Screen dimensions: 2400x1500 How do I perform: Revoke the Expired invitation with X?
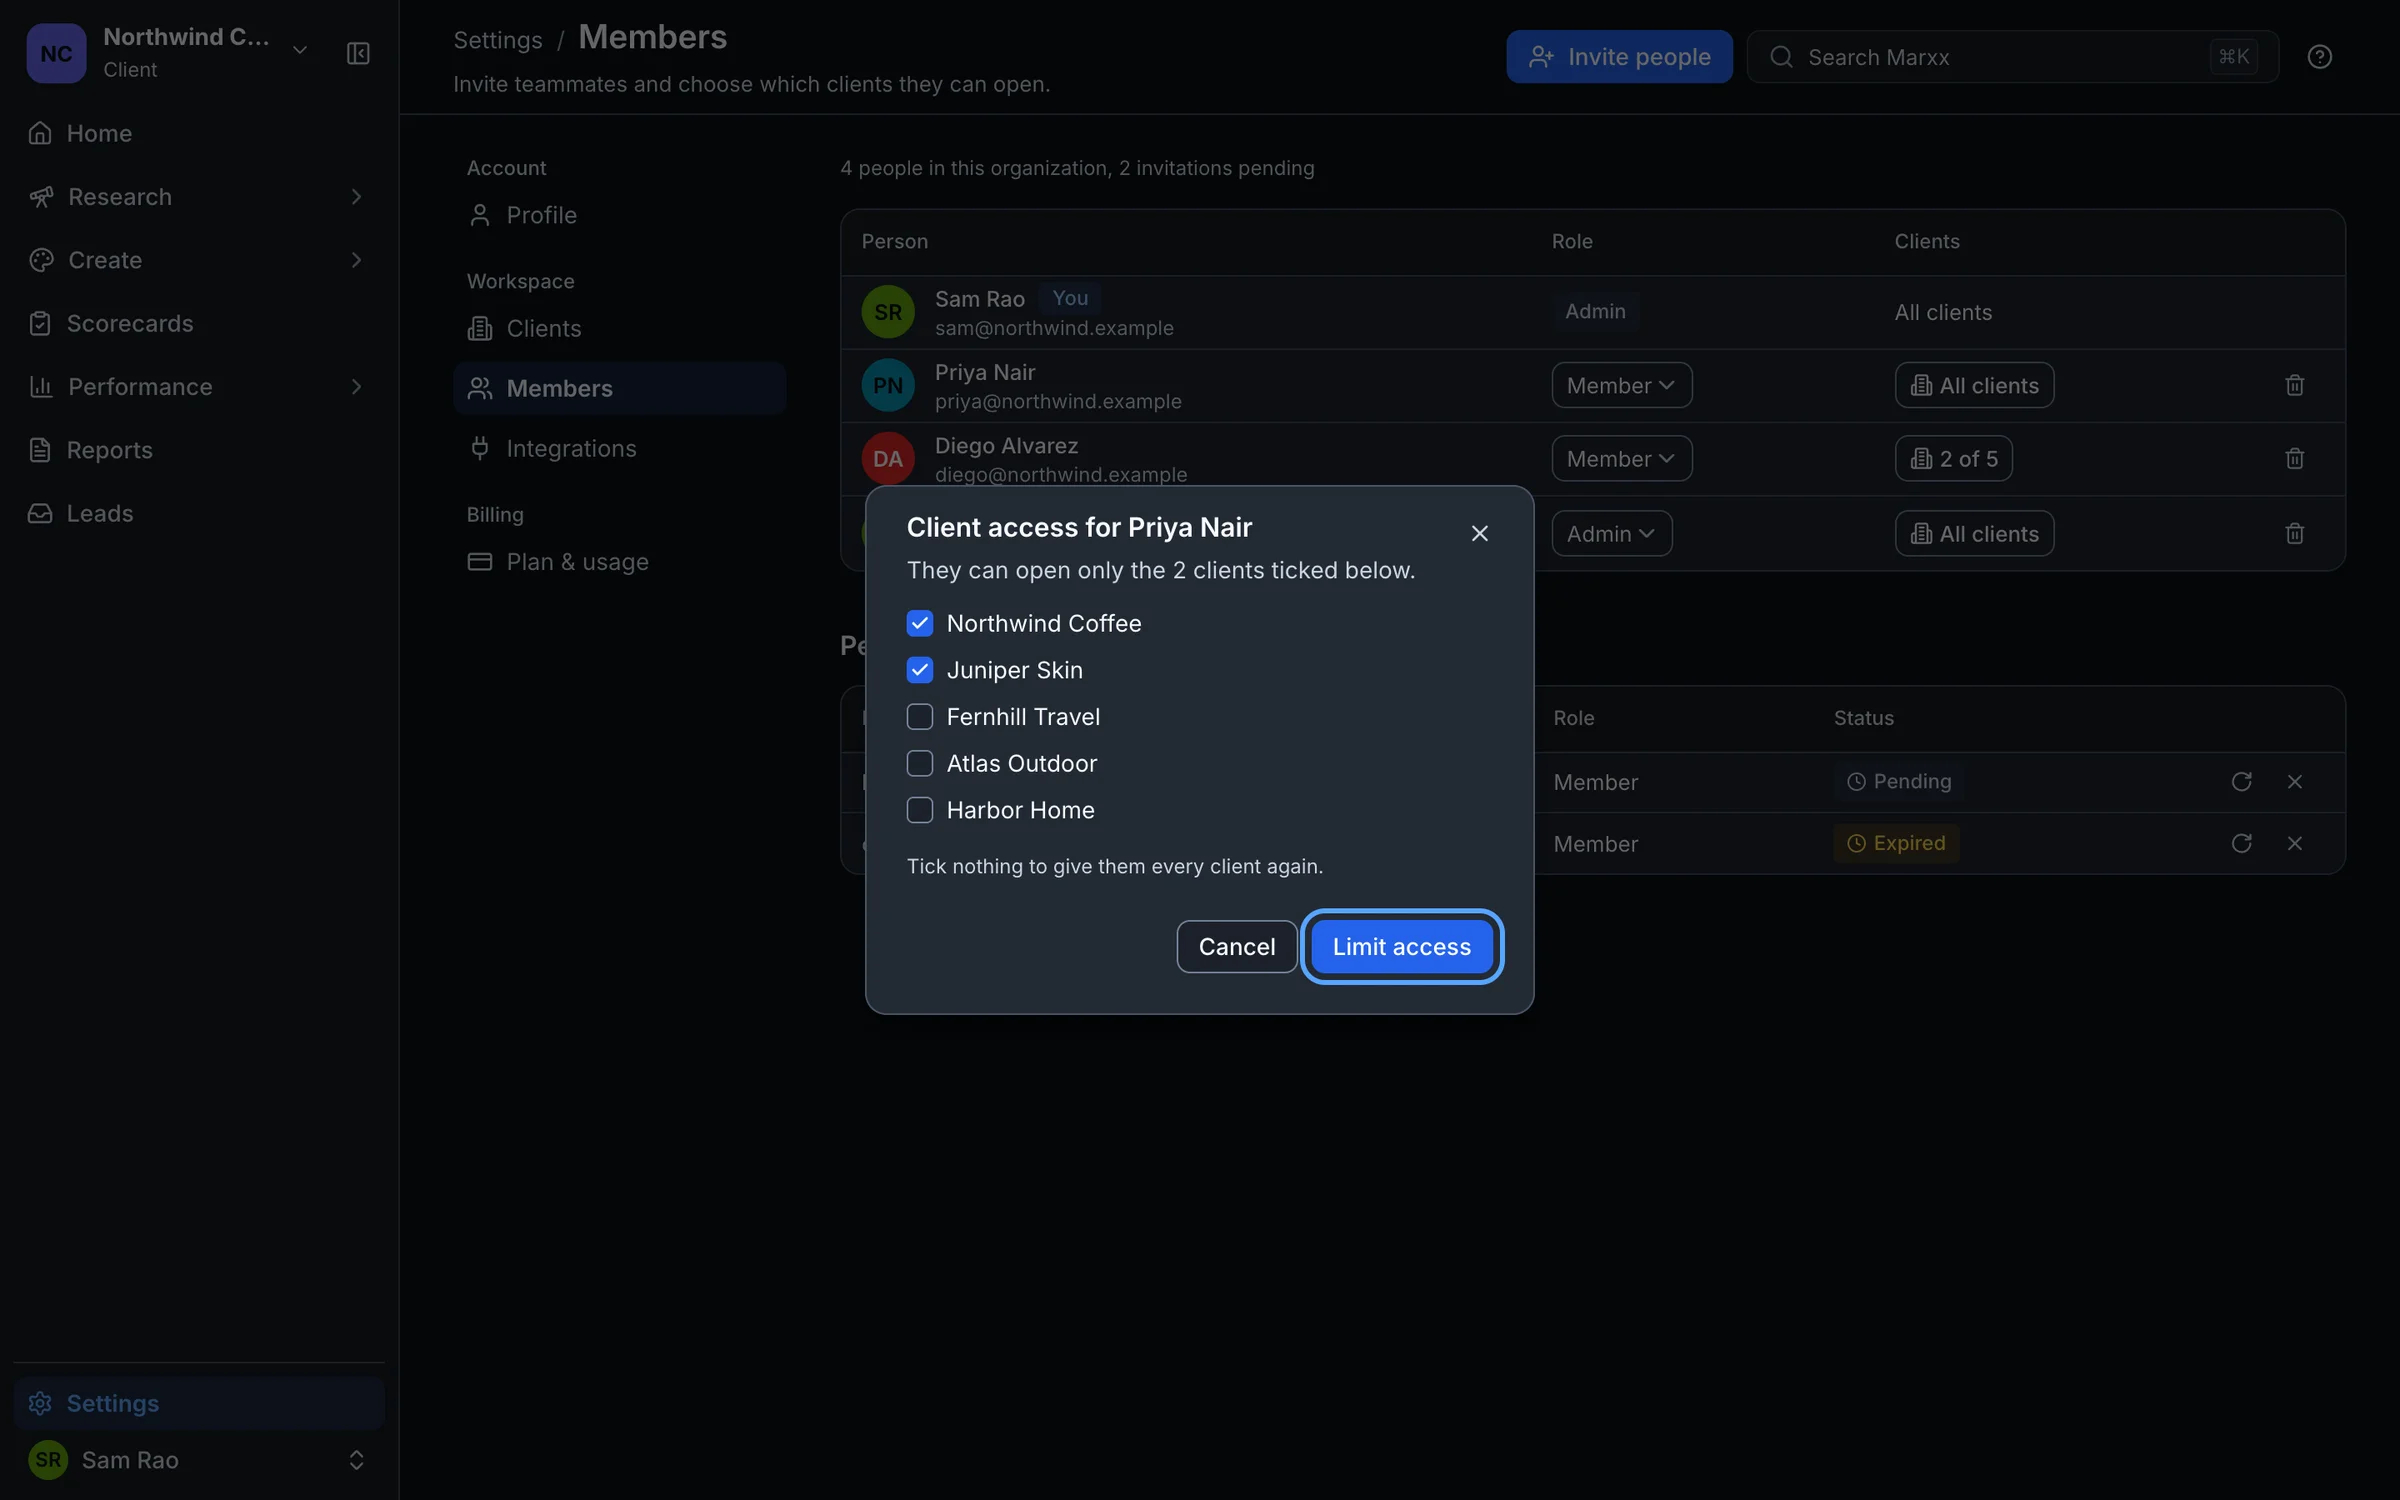(2294, 843)
